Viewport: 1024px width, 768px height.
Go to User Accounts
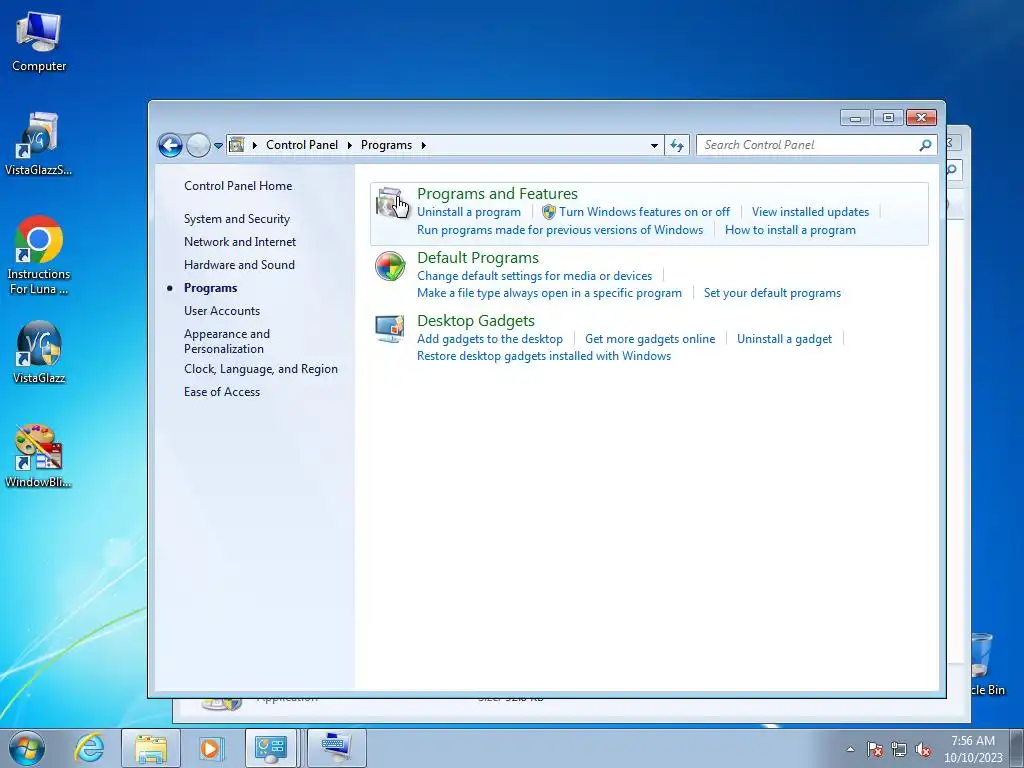(x=221, y=311)
